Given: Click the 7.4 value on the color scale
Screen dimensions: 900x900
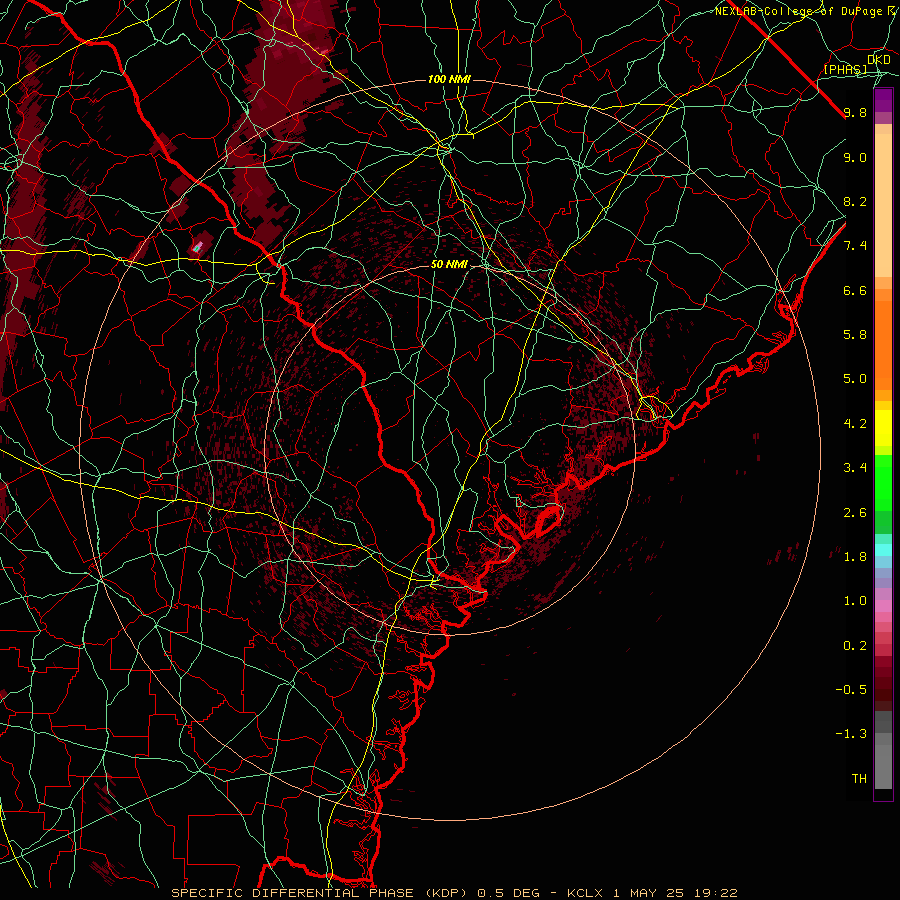Looking at the screenshot, I should (x=855, y=246).
